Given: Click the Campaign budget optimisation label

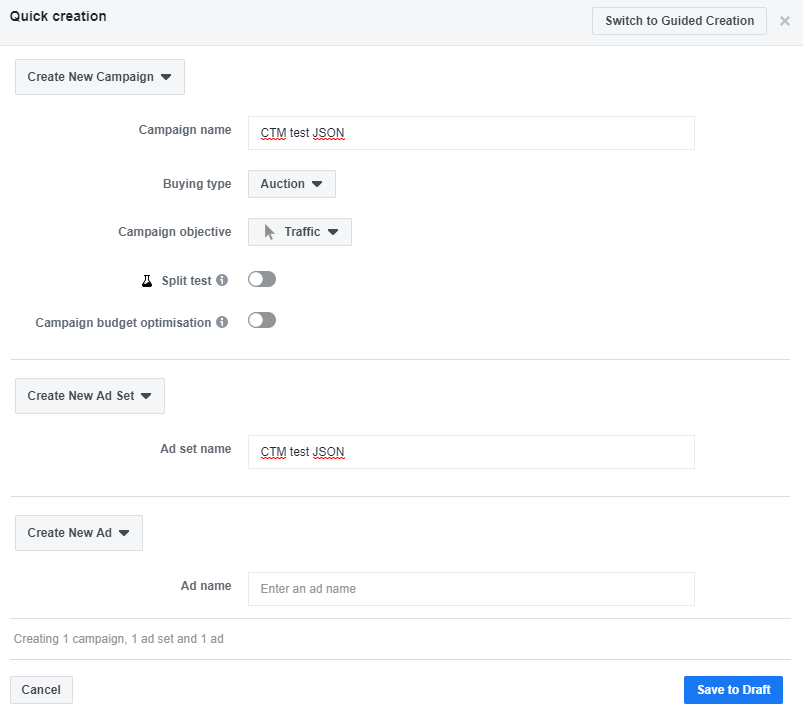Looking at the screenshot, I should pos(123,323).
